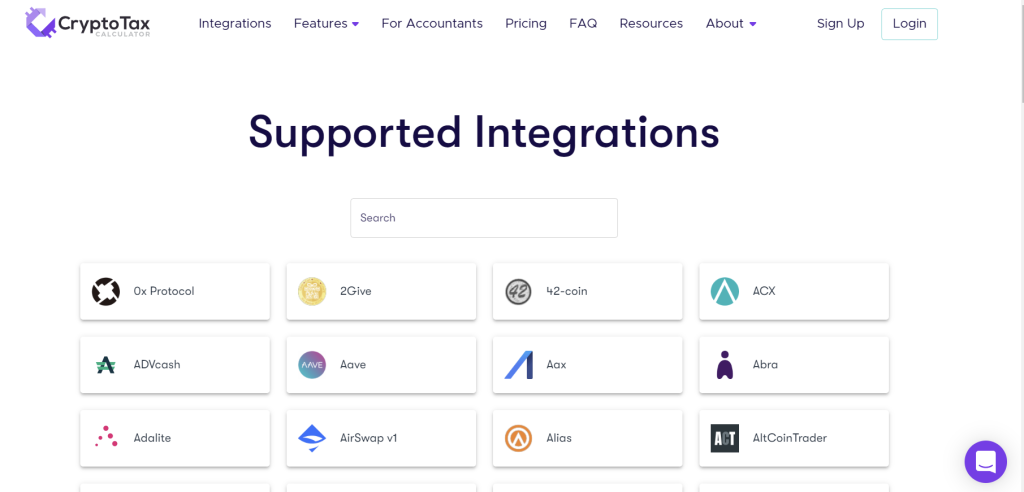Screen dimensions: 1024x492
Task: Open the Integrations nav item
Action: pyautogui.click(x=235, y=24)
